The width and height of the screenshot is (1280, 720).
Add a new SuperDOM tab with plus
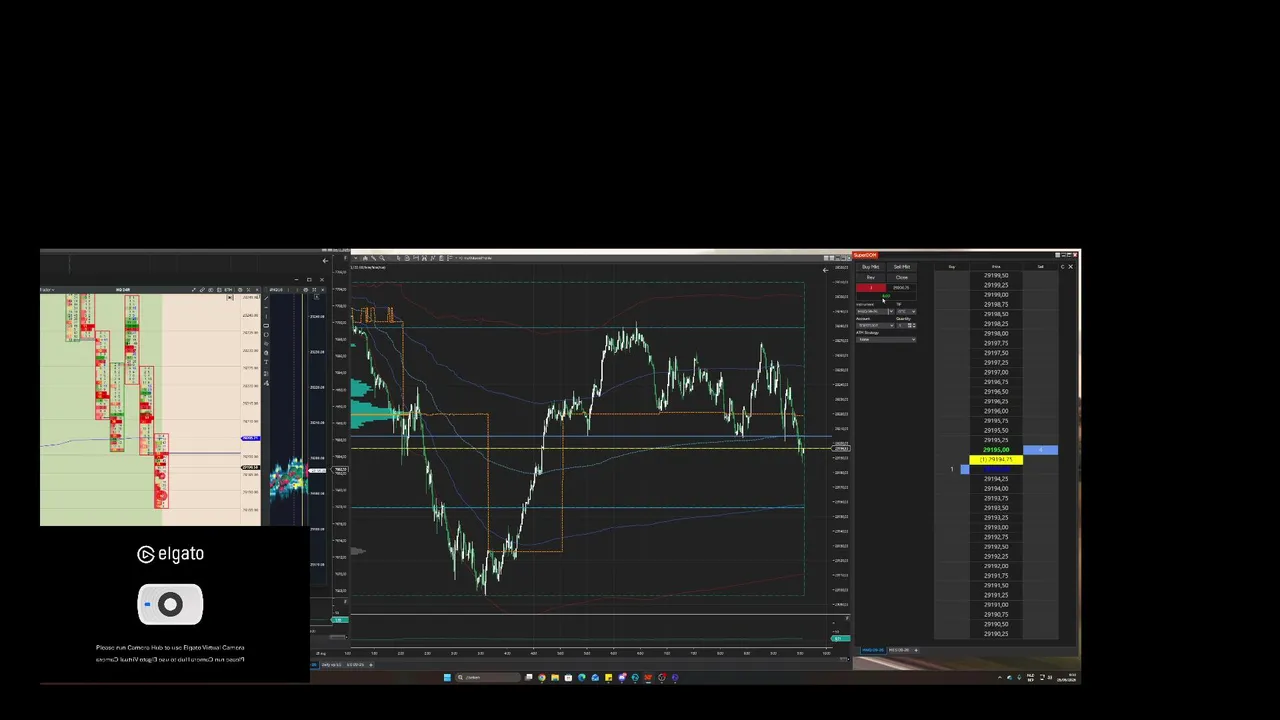point(916,650)
